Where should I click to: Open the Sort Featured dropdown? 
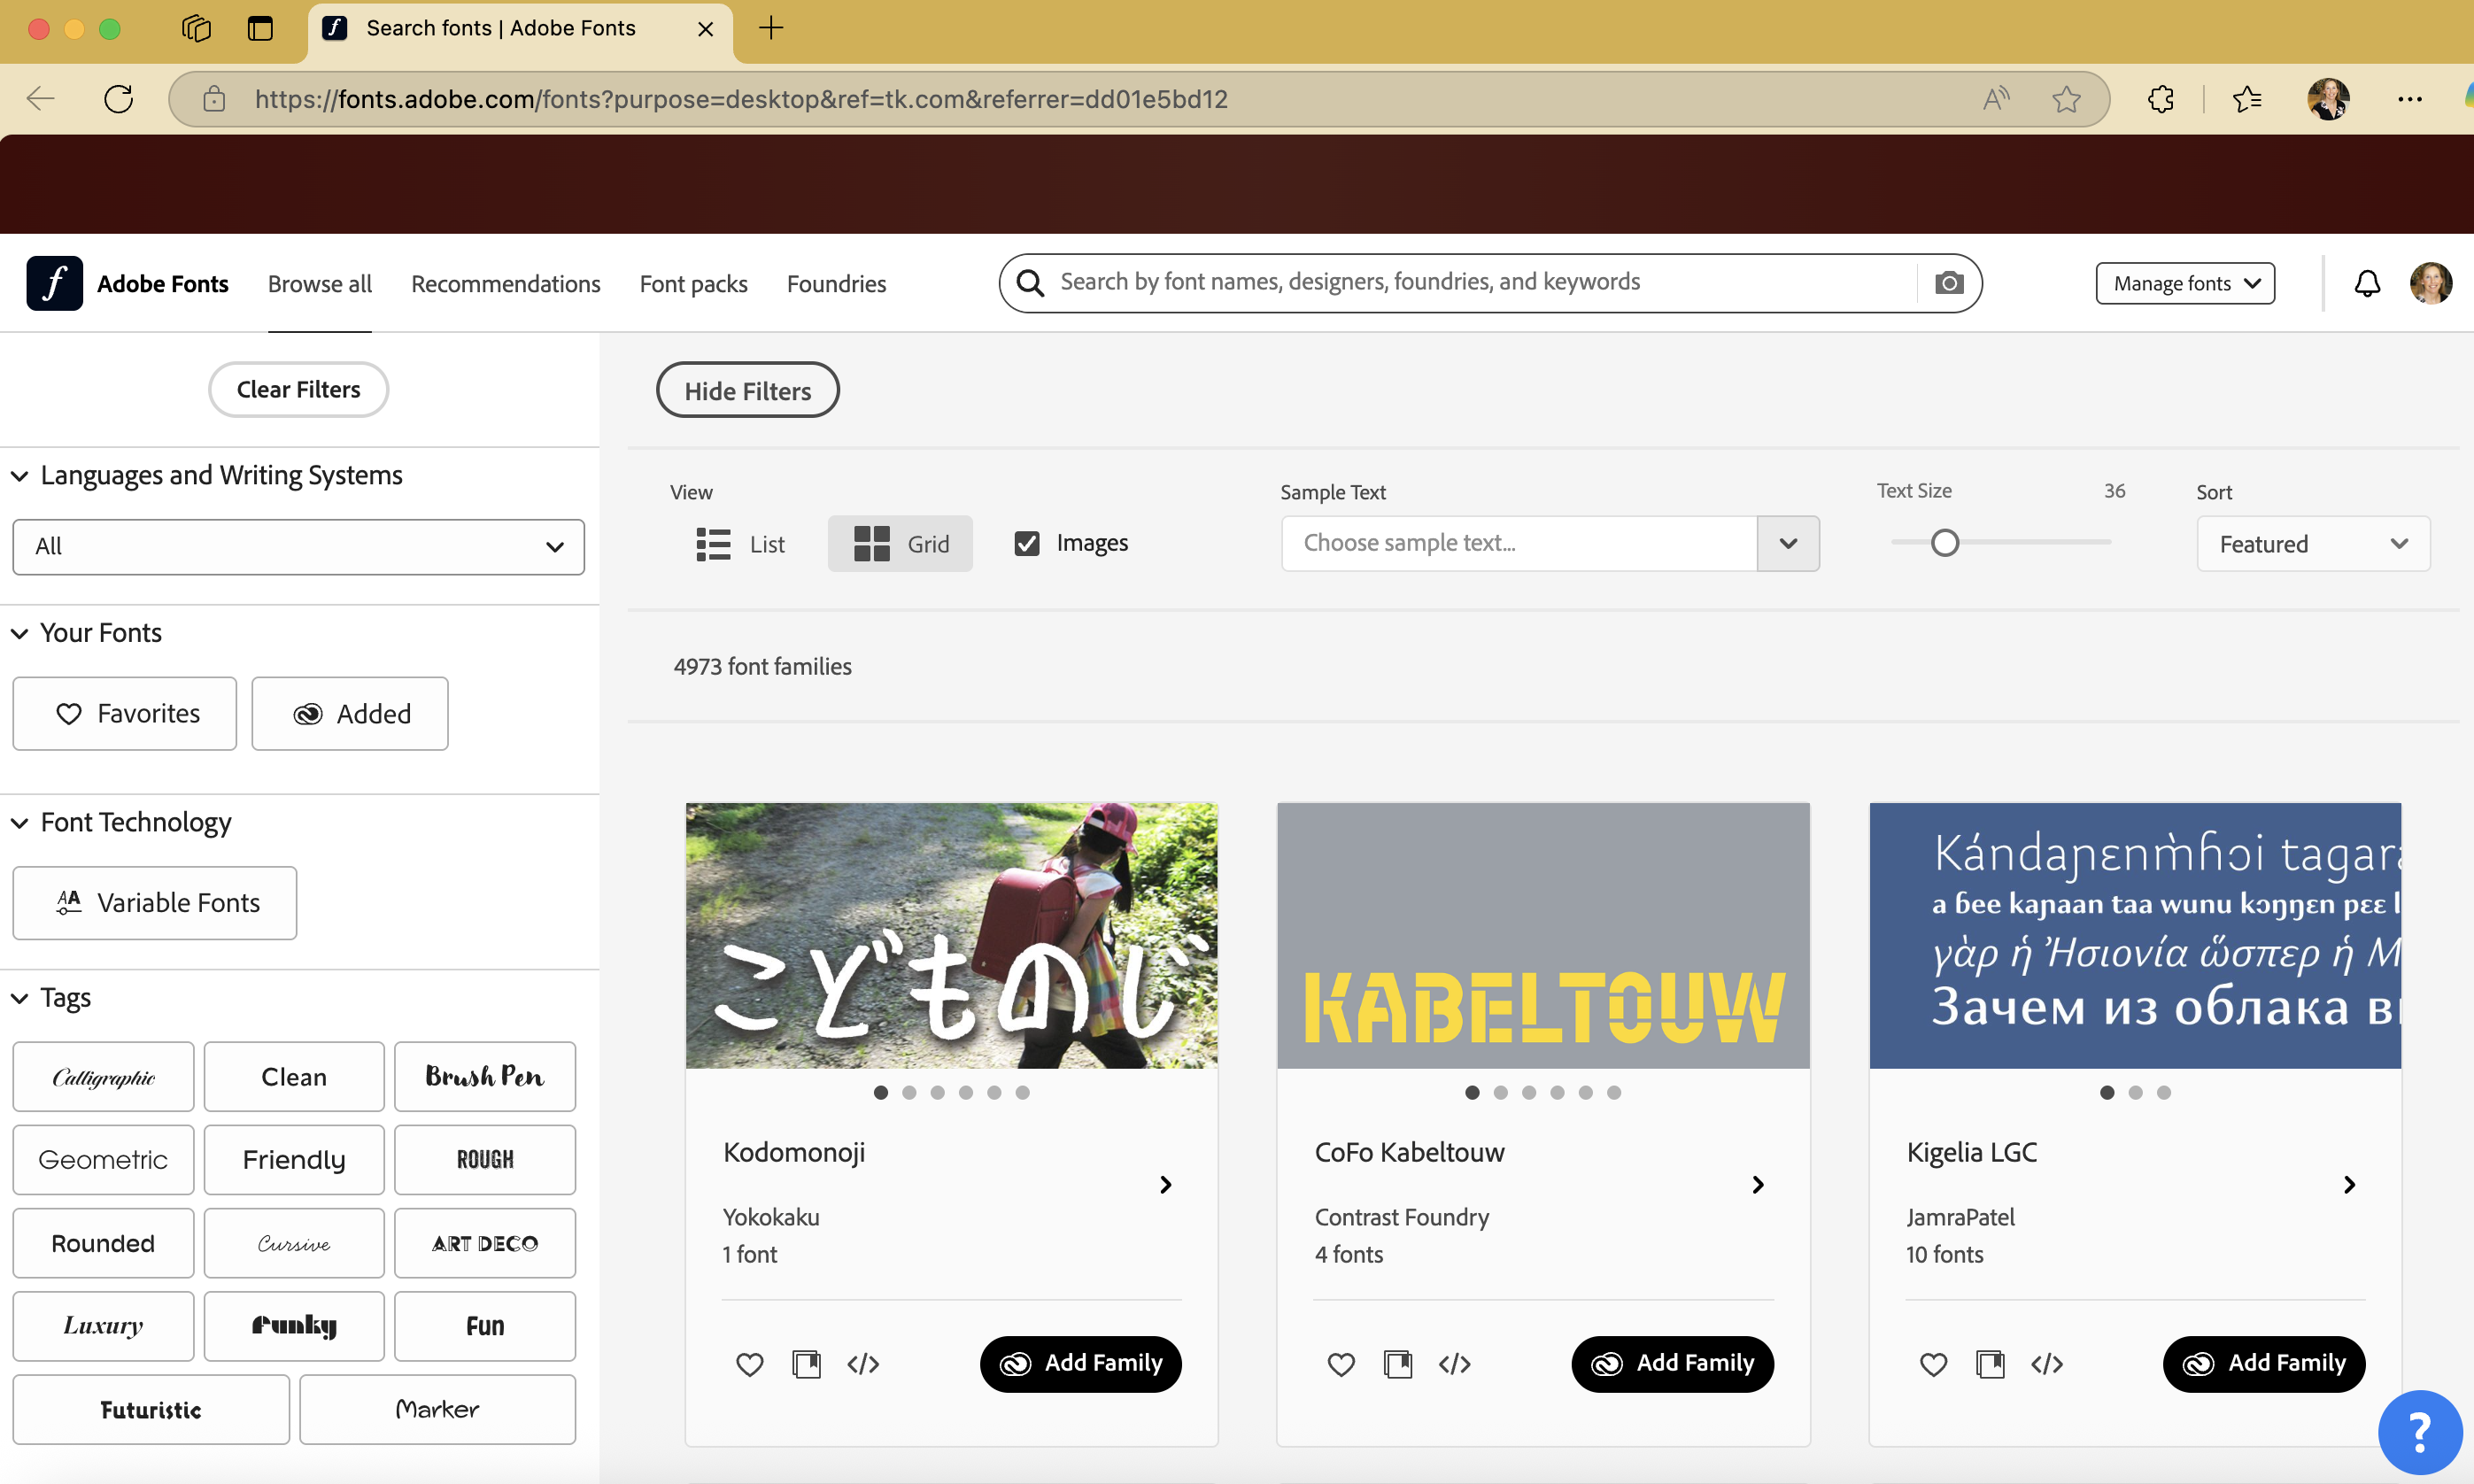pos(2313,544)
